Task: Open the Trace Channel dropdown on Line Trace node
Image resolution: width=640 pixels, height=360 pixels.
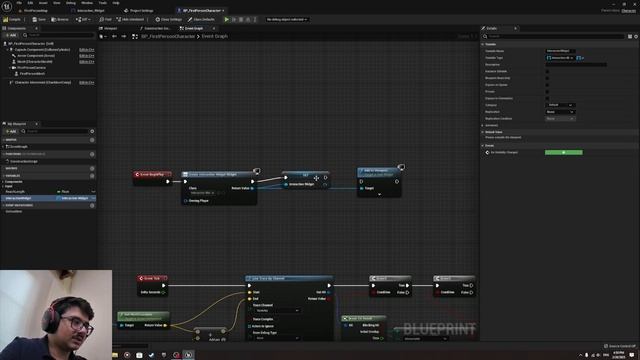Action: (277, 311)
